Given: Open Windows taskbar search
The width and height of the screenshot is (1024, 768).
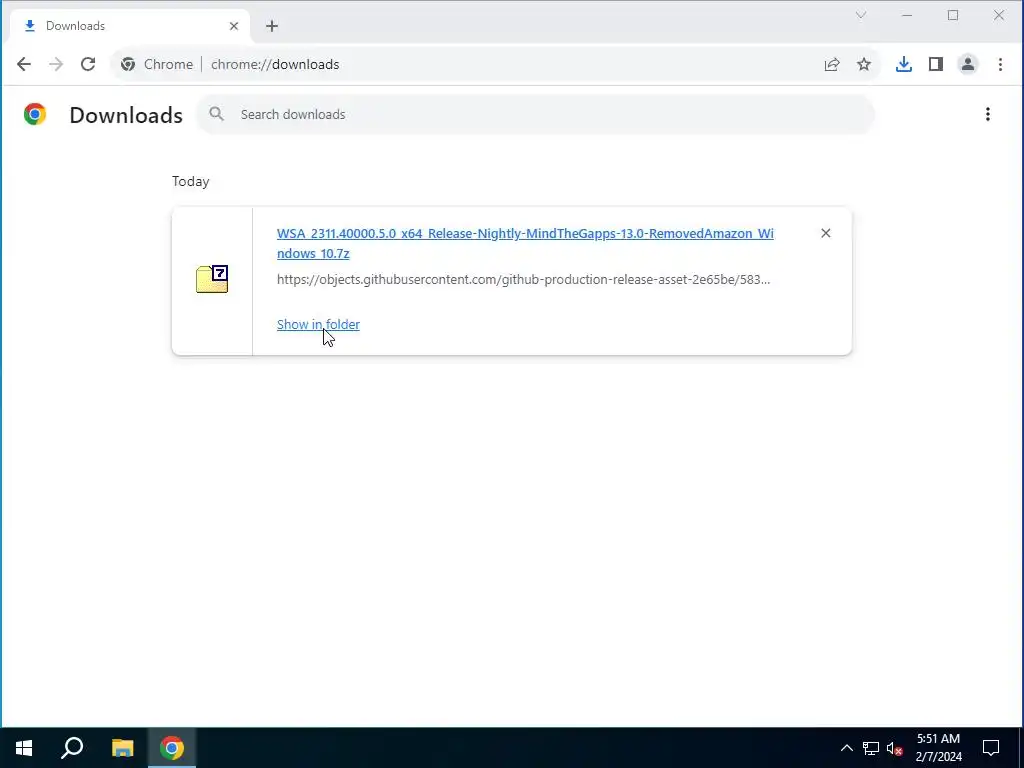Looking at the screenshot, I should click(x=72, y=748).
